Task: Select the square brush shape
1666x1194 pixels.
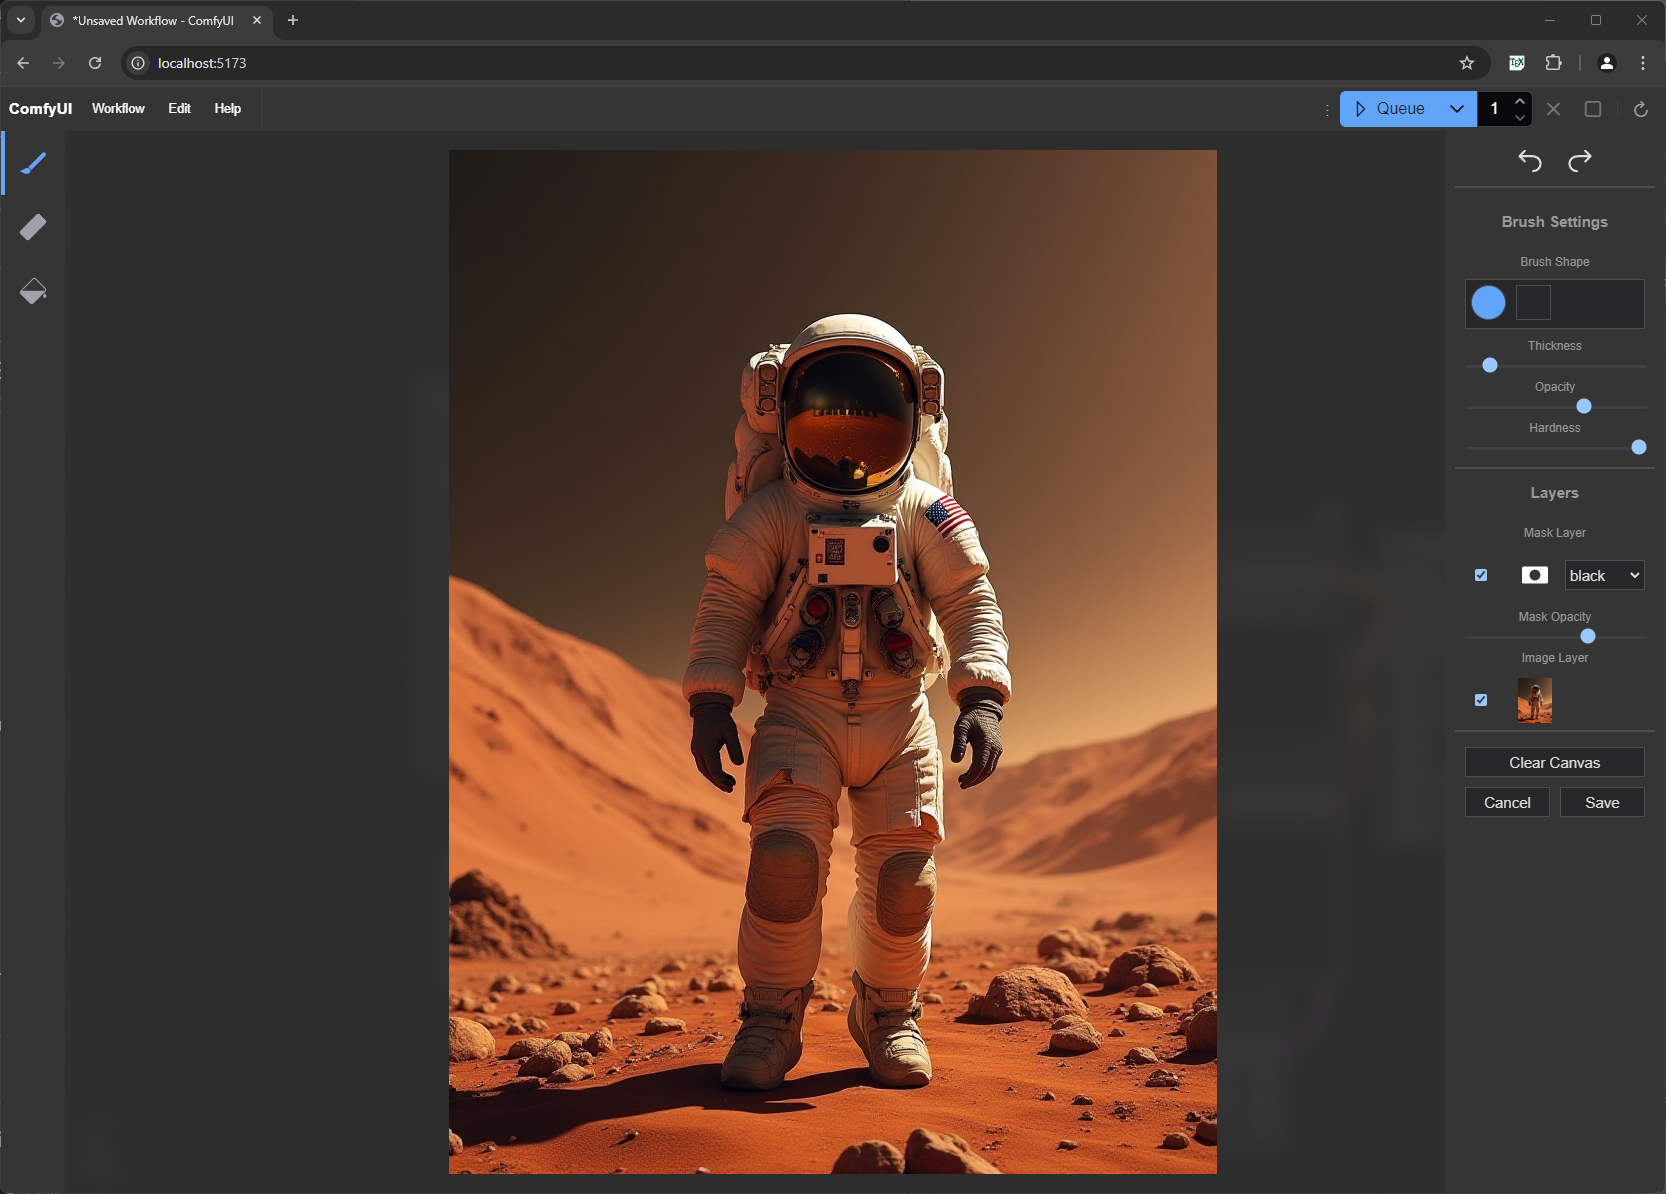Action: point(1532,302)
